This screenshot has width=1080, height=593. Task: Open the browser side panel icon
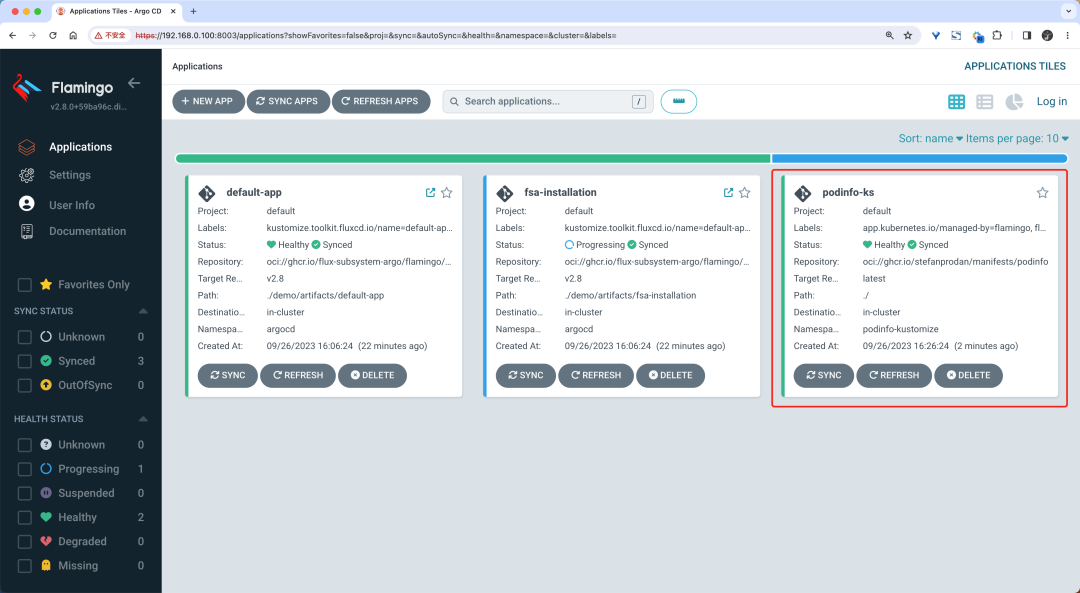pos(1026,35)
